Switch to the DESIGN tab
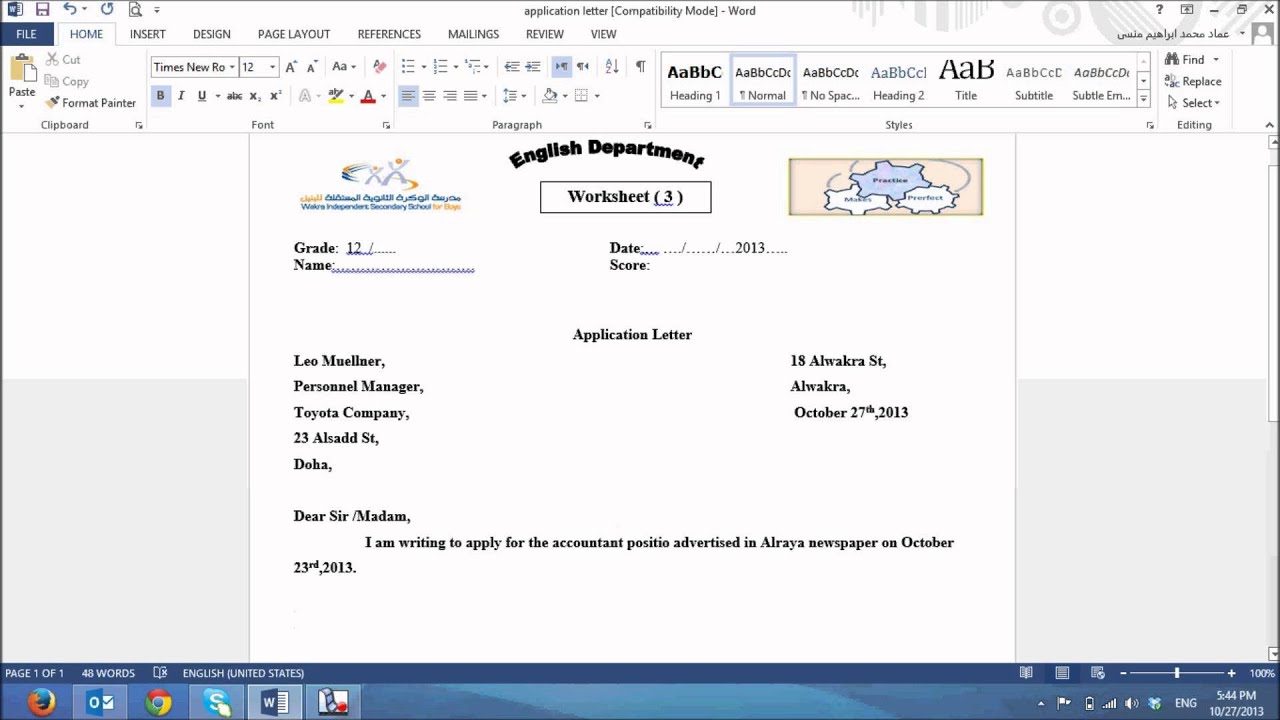1280x720 pixels. tap(212, 34)
